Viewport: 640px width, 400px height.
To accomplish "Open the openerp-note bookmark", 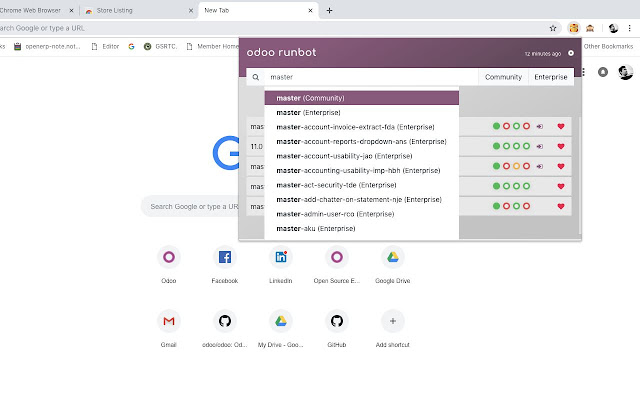I will (x=47, y=47).
